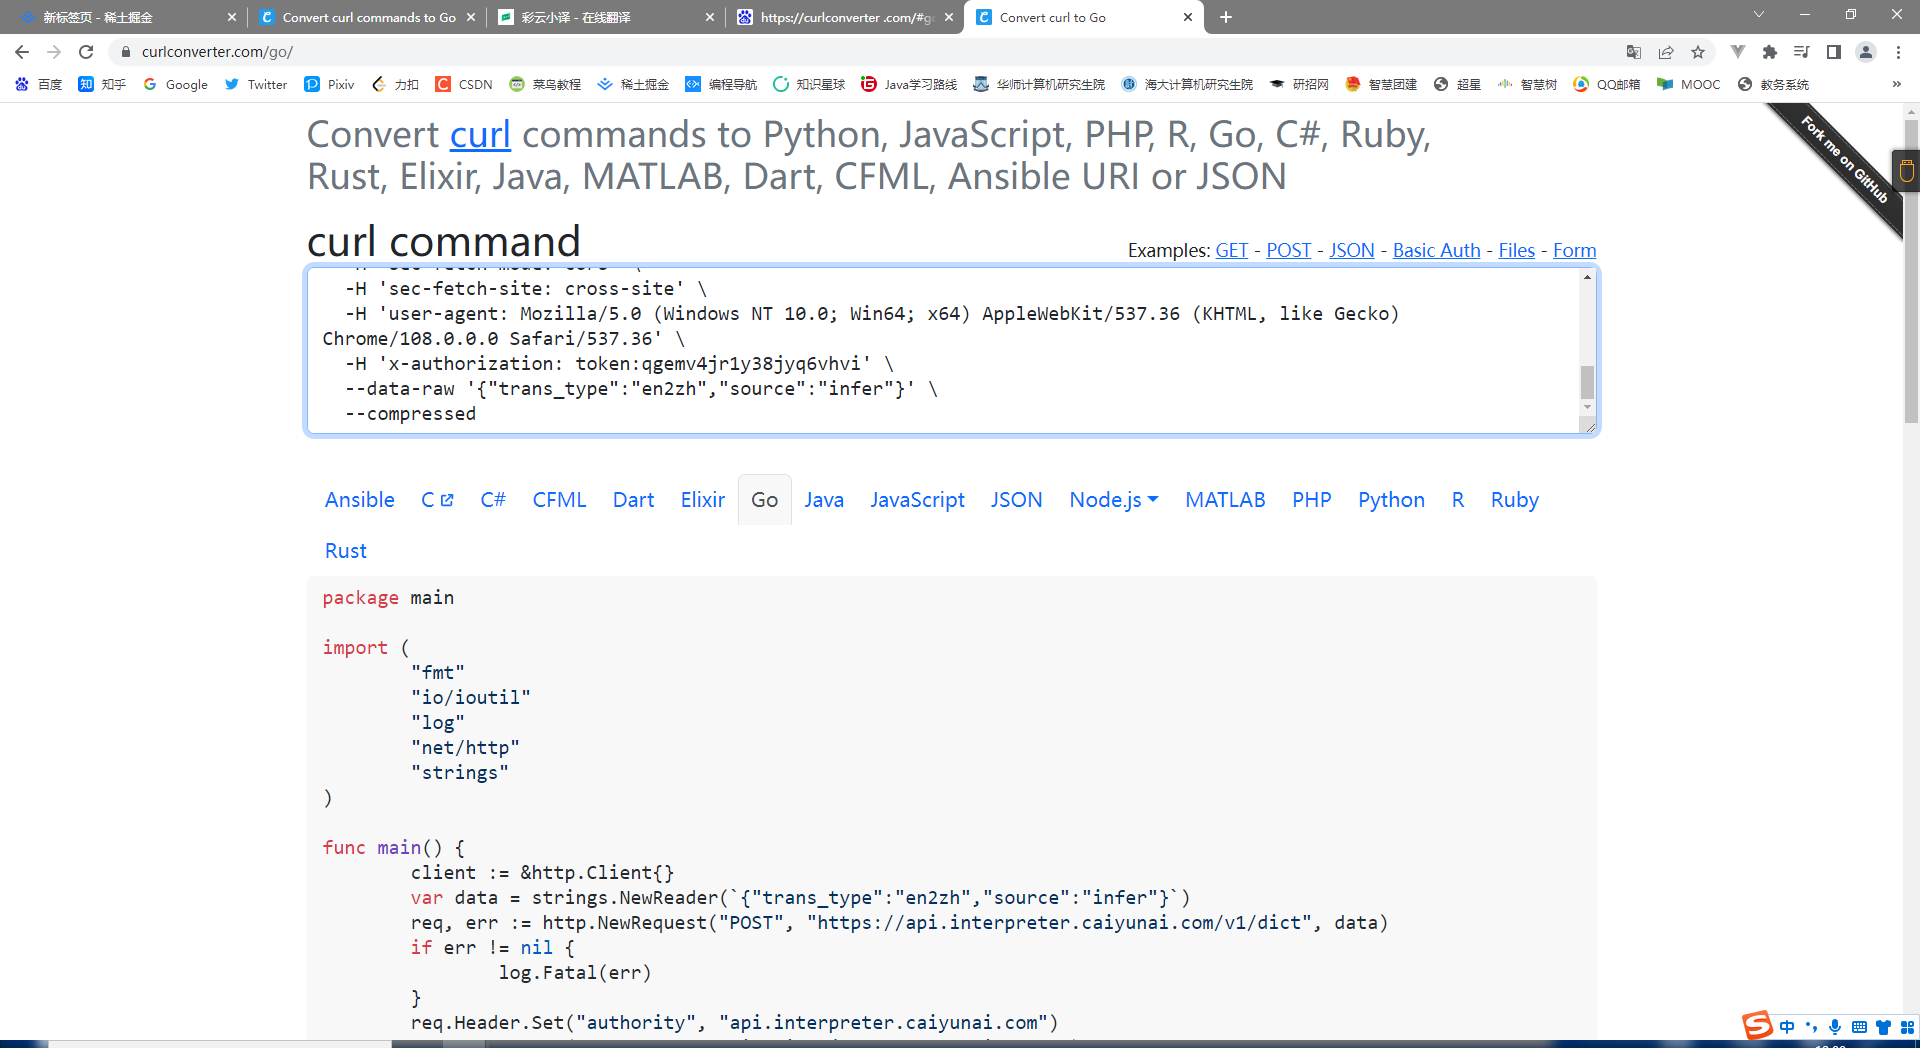This screenshot has height=1048, width=1920.
Task: Select the Python output language tab
Action: (1391, 499)
